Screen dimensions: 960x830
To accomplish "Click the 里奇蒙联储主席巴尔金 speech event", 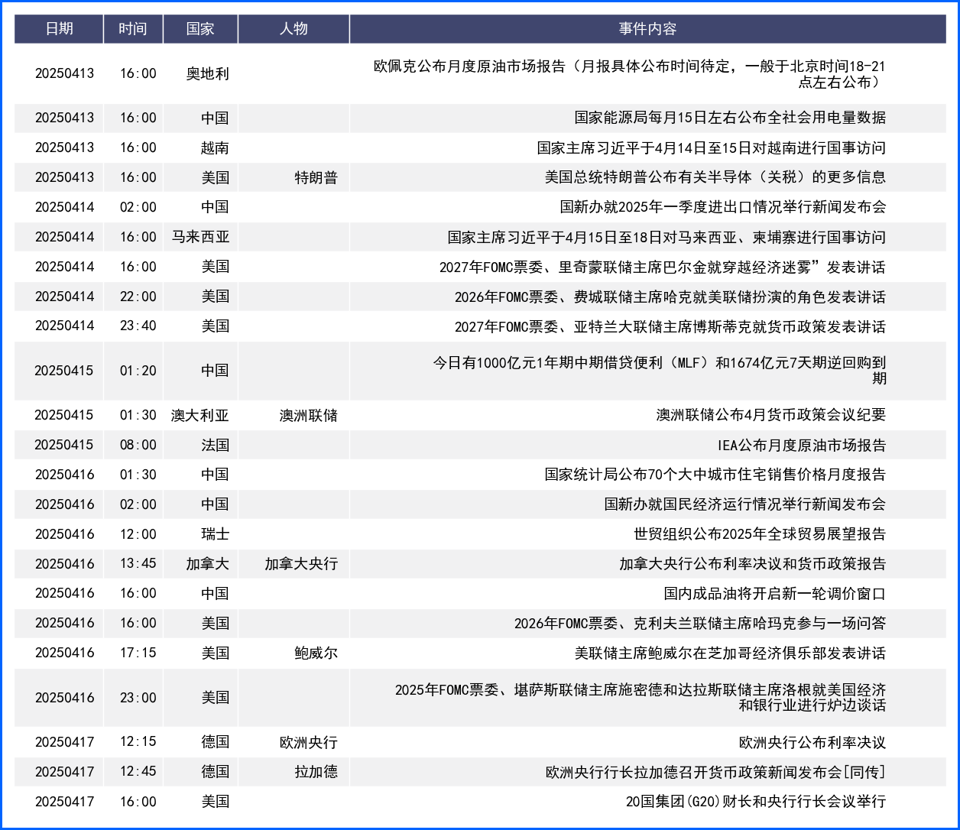I will [x=662, y=267].
